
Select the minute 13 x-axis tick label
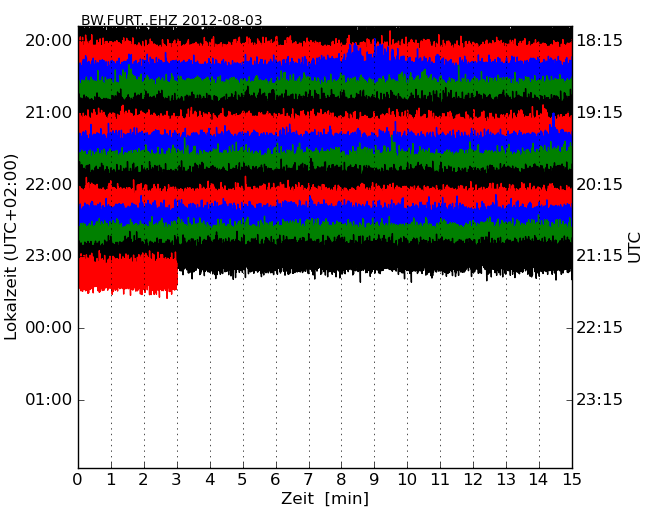(x=506, y=480)
